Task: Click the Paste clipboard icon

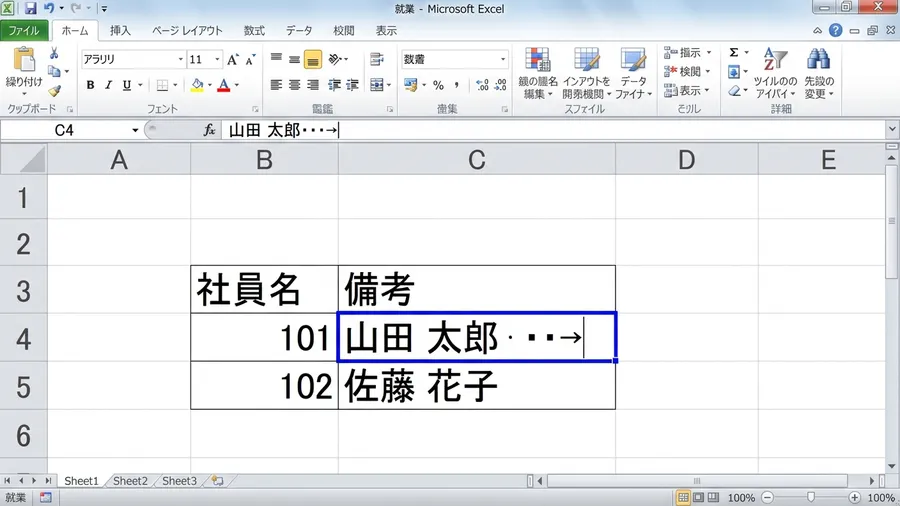Action: pyautogui.click(x=24, y=60)
